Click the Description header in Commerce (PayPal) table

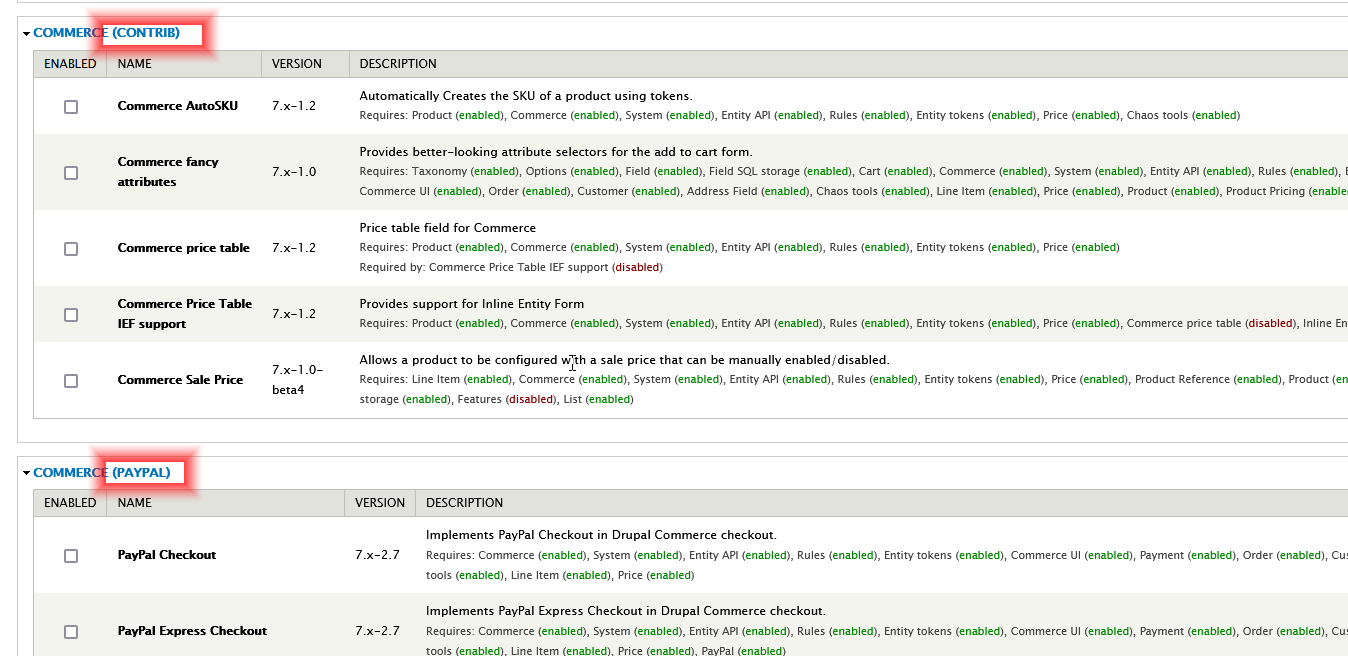click(465, 503)
